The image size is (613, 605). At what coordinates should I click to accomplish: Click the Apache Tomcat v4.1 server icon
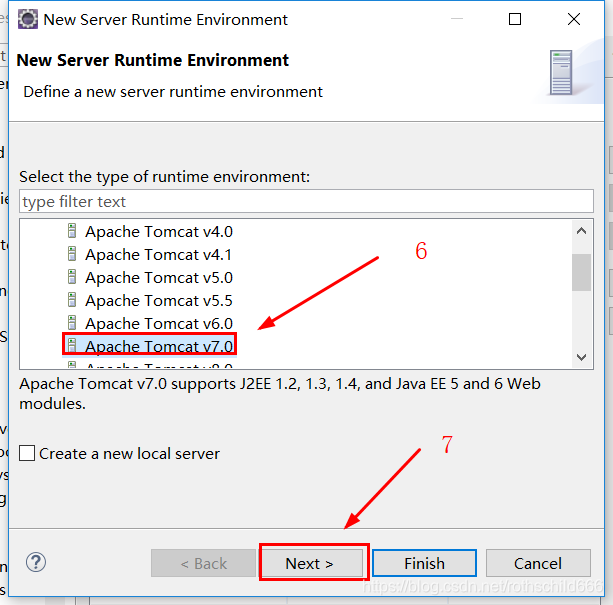tap(72, 254)
